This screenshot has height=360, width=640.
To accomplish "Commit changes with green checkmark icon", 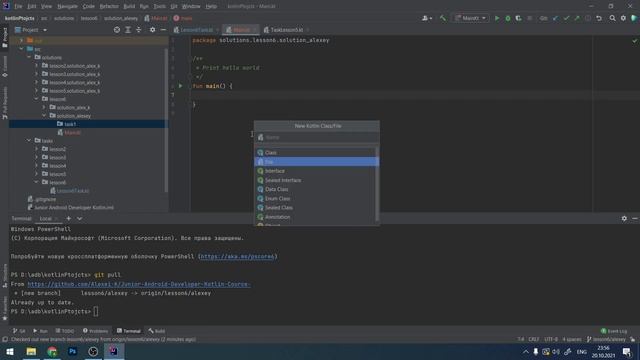I will [566, 18].
